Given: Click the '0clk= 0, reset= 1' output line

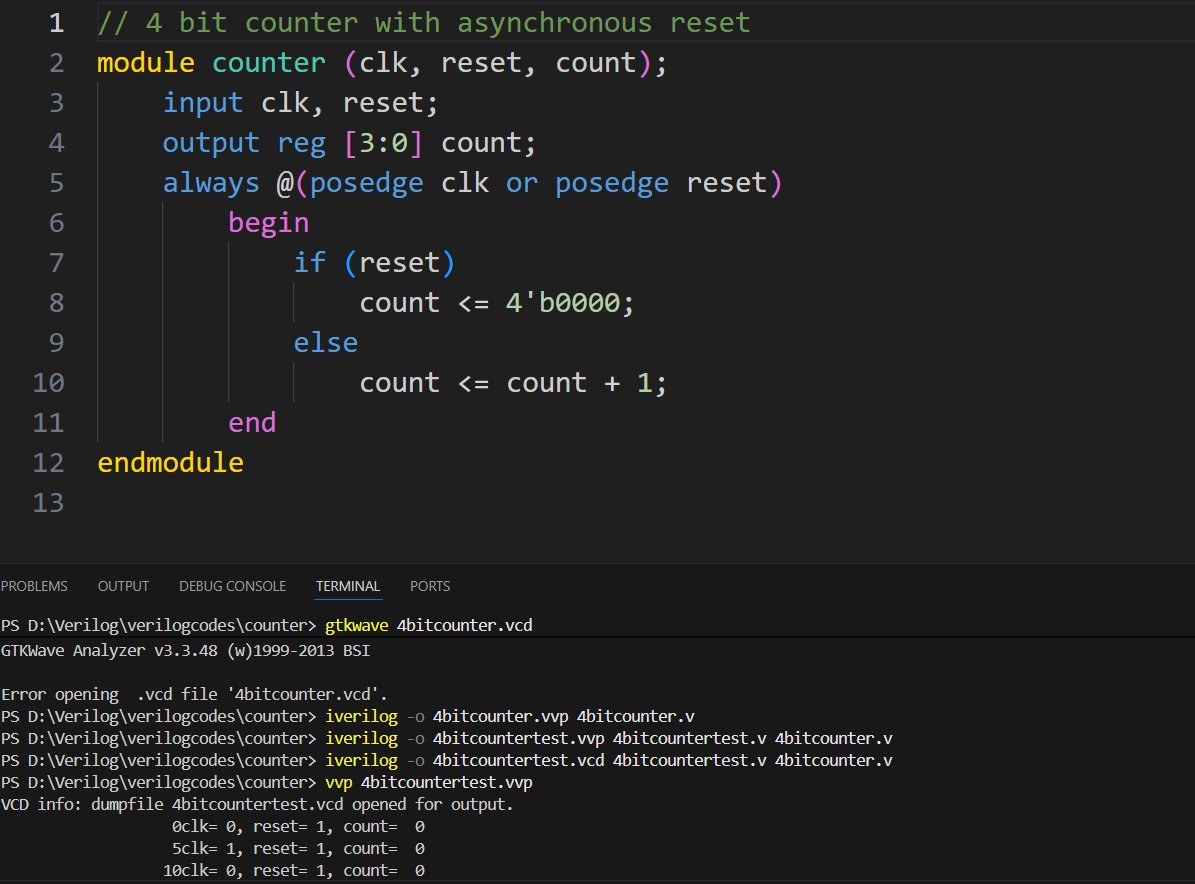Looking at the screenshot, I should click(298, 827).
